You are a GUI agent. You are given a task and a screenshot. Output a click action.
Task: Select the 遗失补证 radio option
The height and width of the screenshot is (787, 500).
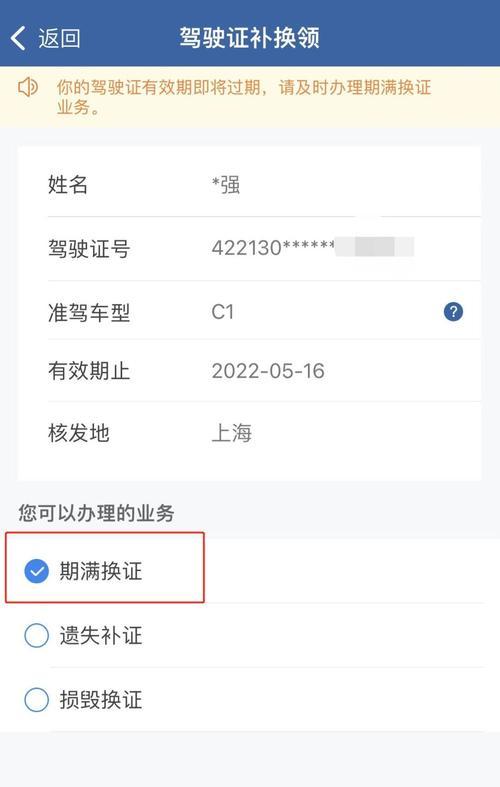pyautogui.click(x=37, y=635)
